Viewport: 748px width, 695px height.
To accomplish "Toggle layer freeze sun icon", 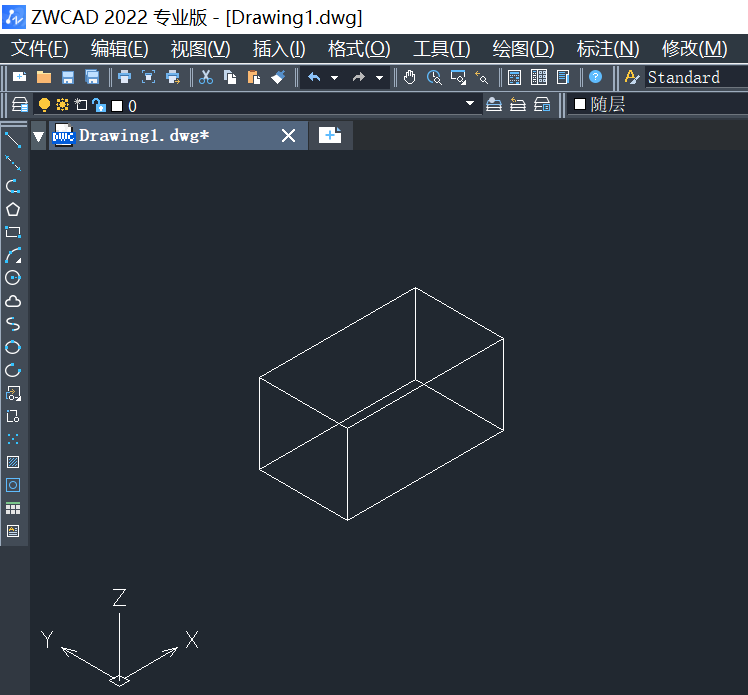I will (x=62, y=105).
